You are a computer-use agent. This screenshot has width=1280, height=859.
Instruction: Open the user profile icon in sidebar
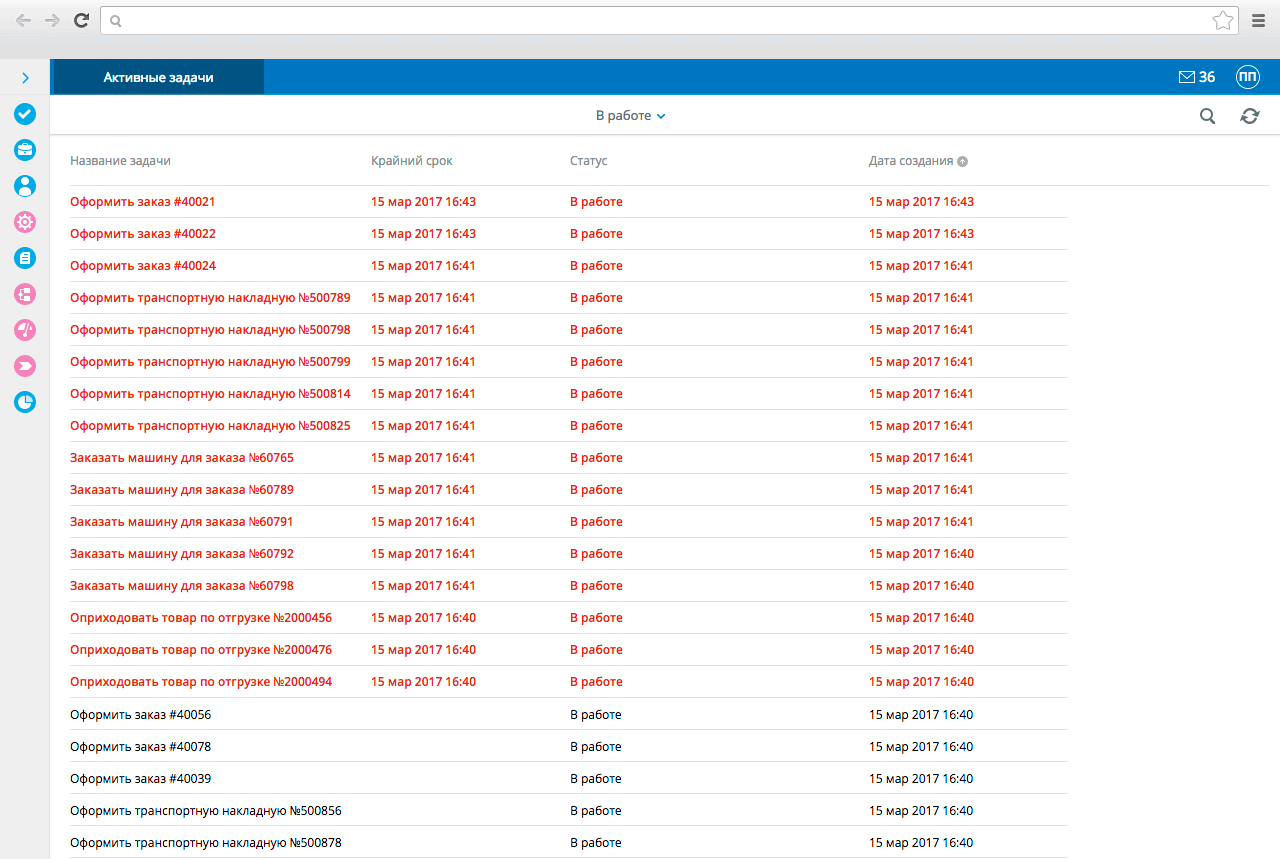25,186
